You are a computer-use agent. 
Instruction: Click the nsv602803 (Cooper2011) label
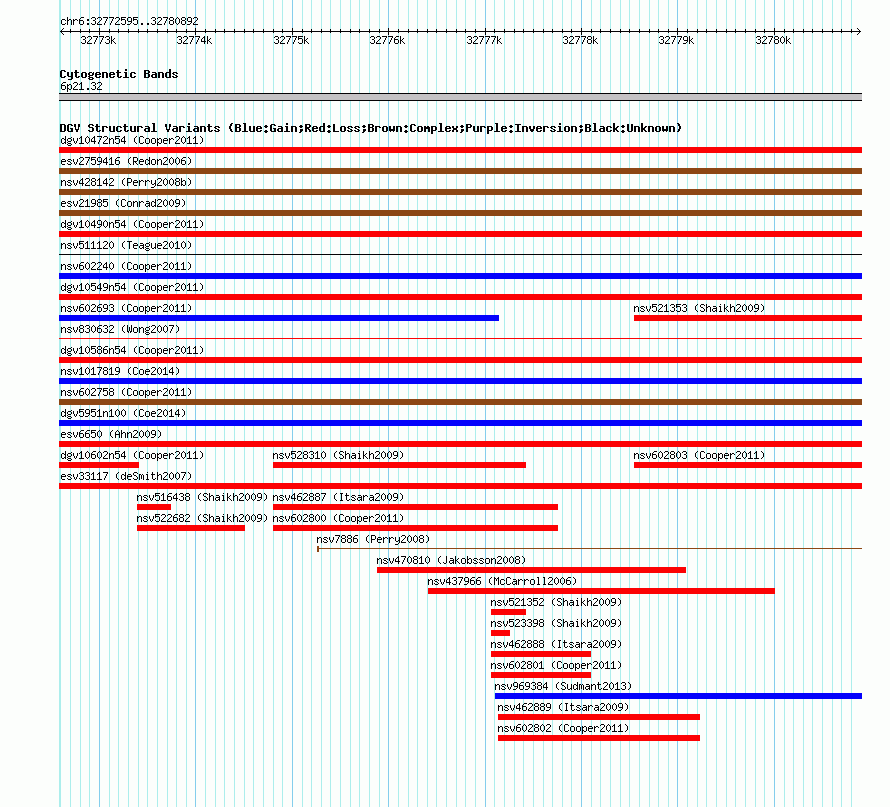699,455
